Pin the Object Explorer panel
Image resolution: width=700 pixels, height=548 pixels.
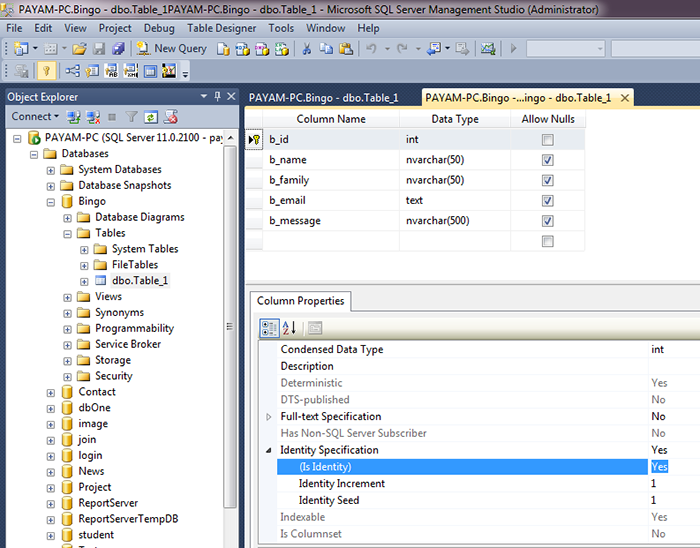click(217, 96)
